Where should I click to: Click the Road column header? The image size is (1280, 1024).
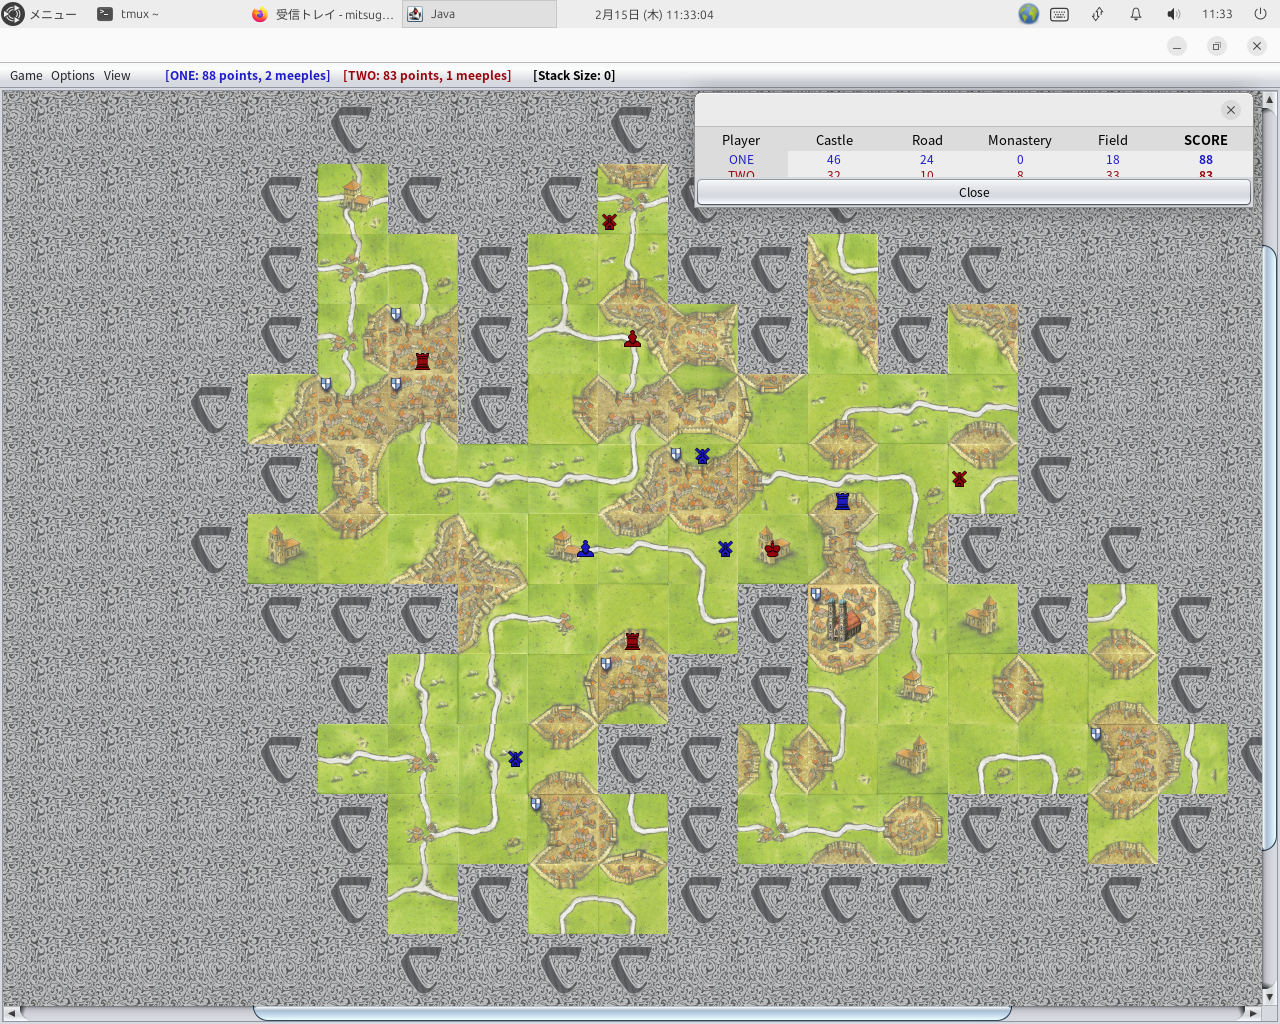tap(927, 140)
